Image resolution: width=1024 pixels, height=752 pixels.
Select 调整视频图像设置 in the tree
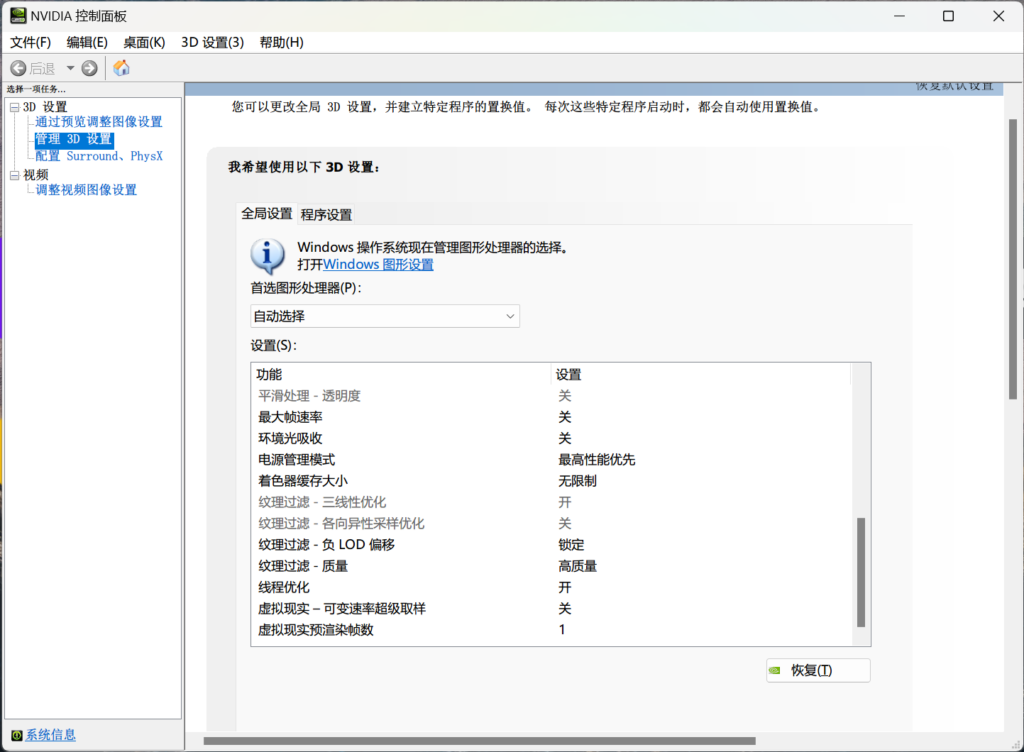(x=86, y=190)
